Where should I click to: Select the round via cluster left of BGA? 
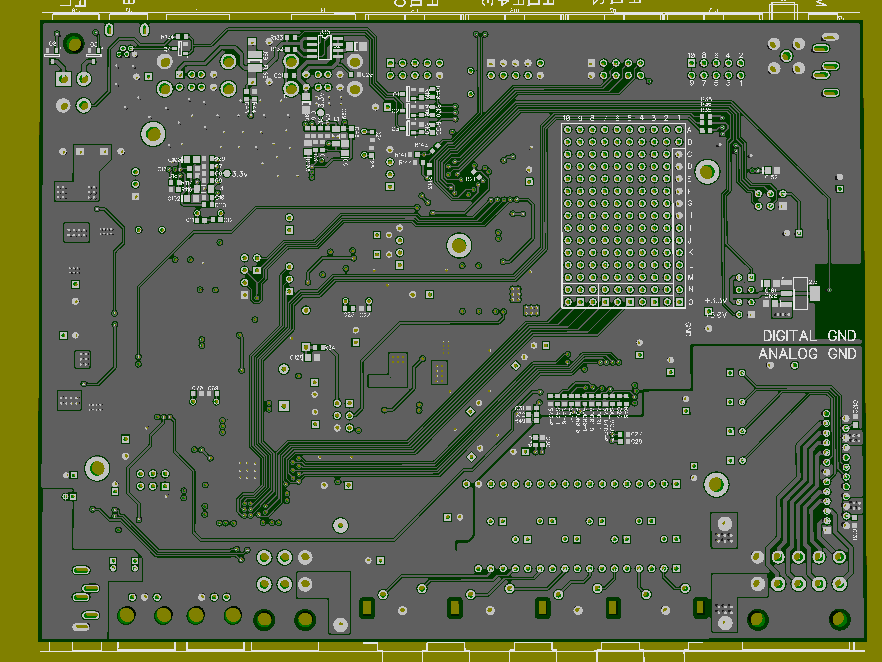tap(462, 177)
